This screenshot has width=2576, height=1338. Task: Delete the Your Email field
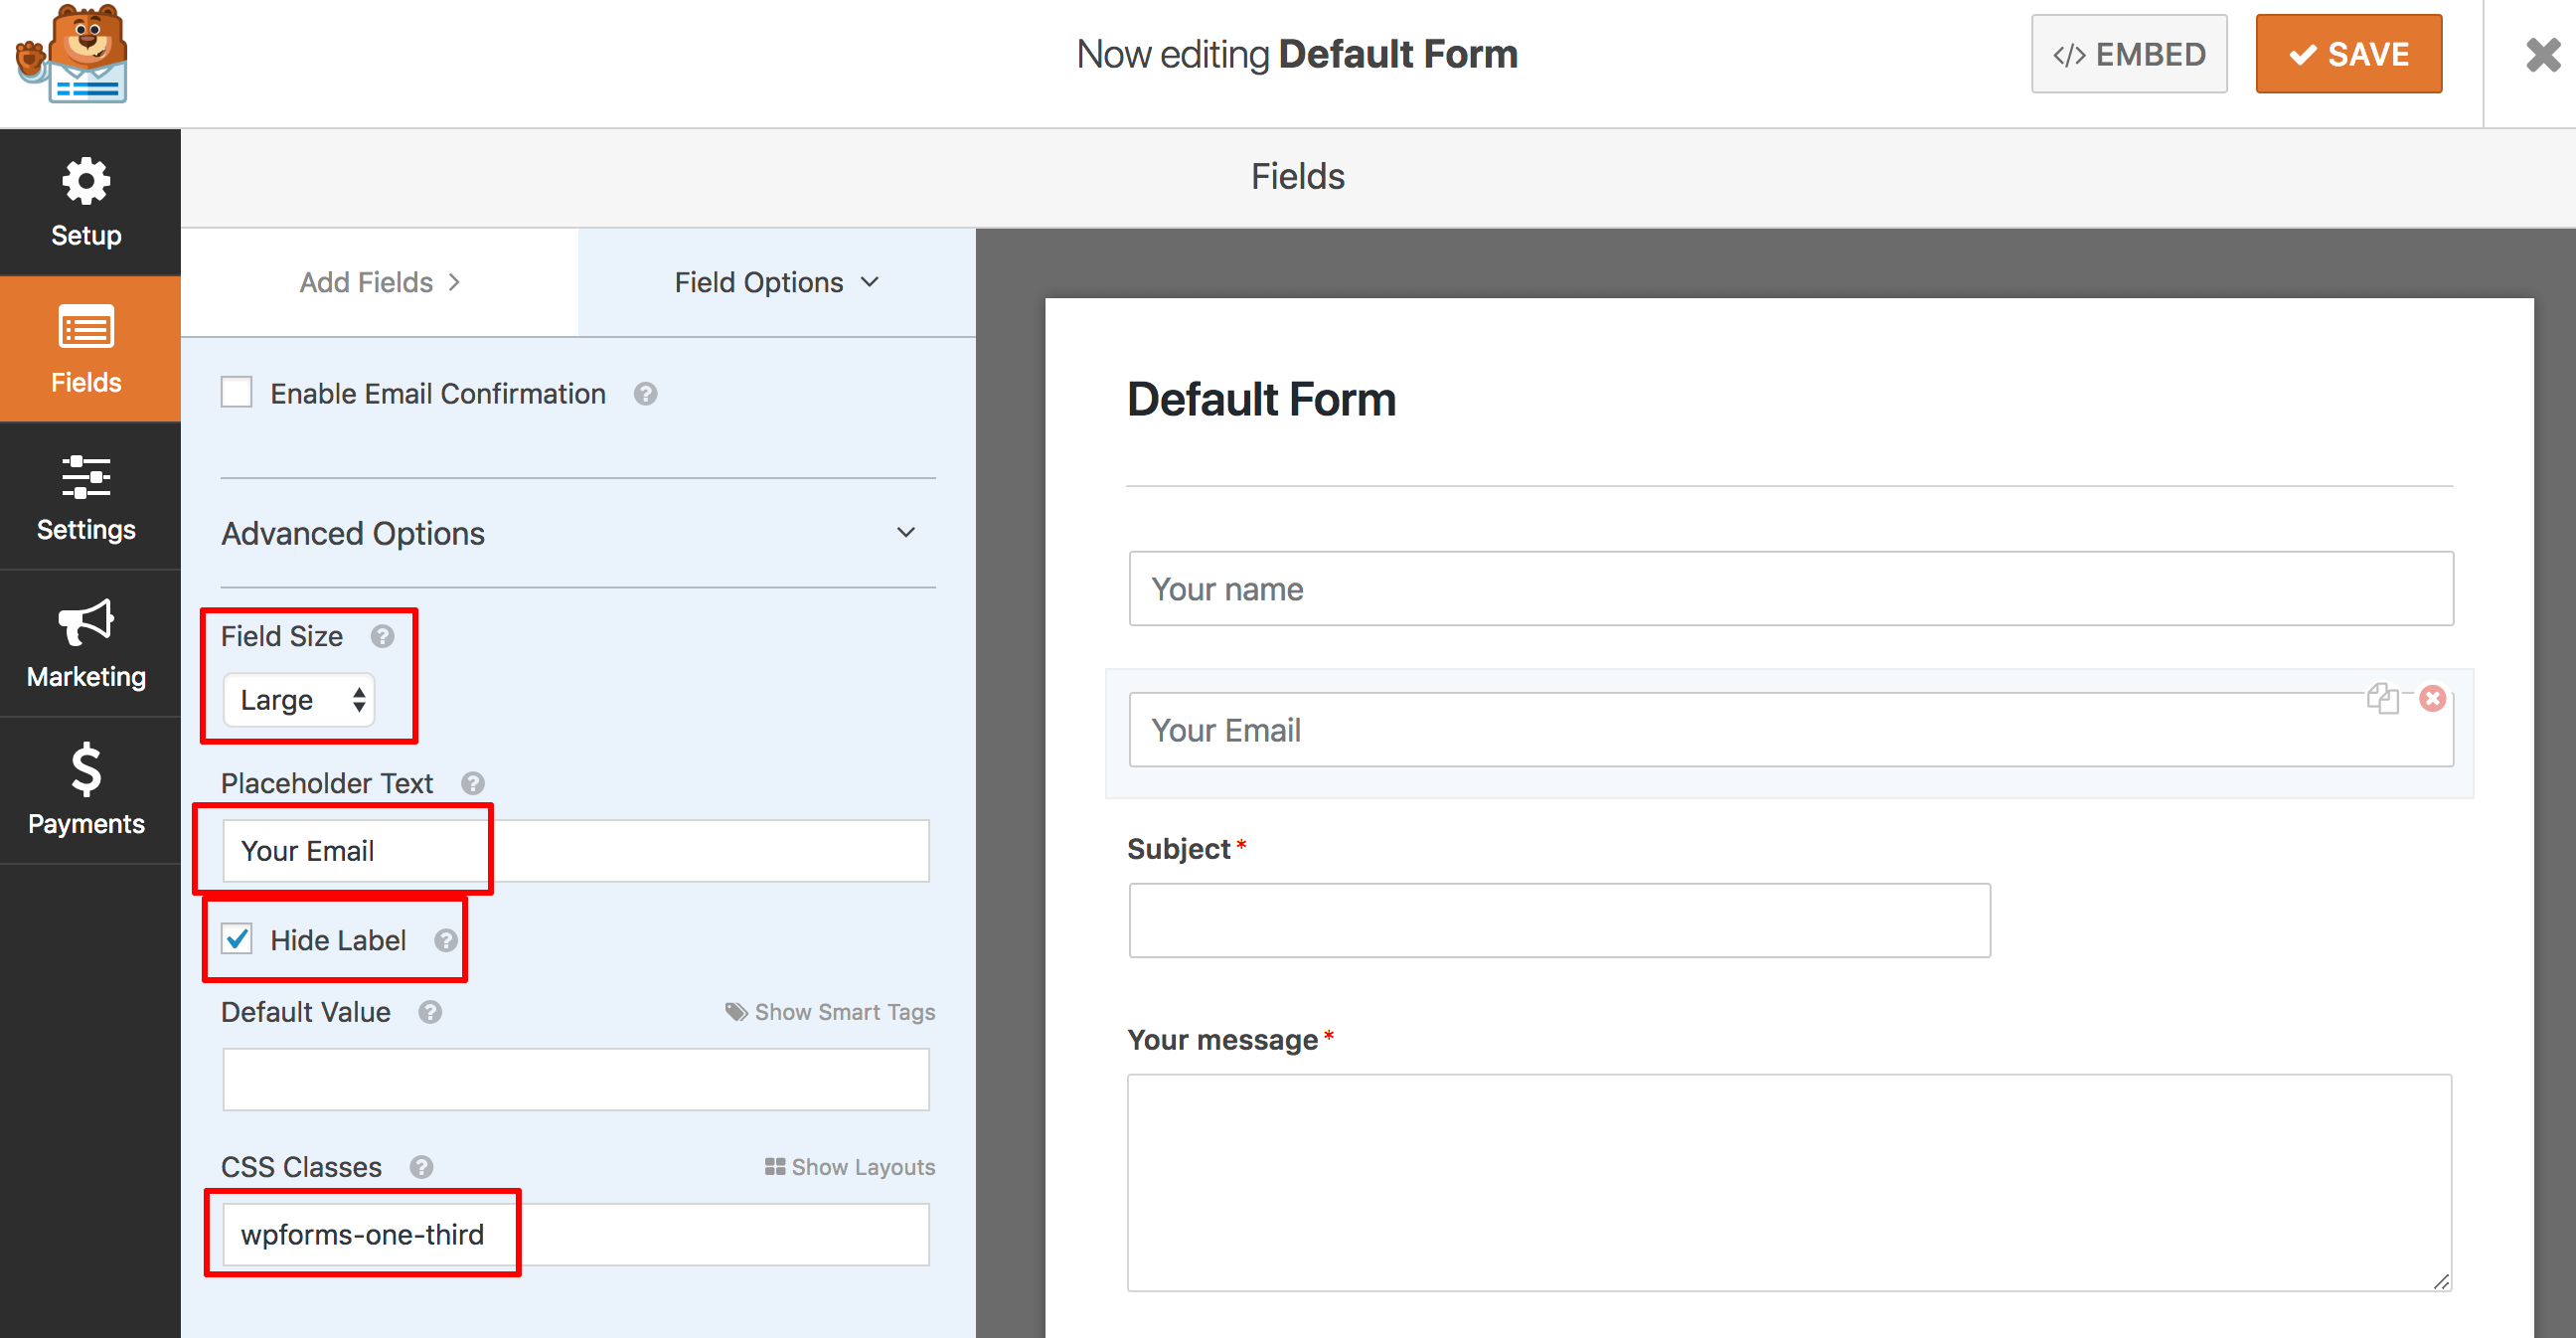[x=2433, y=698]
